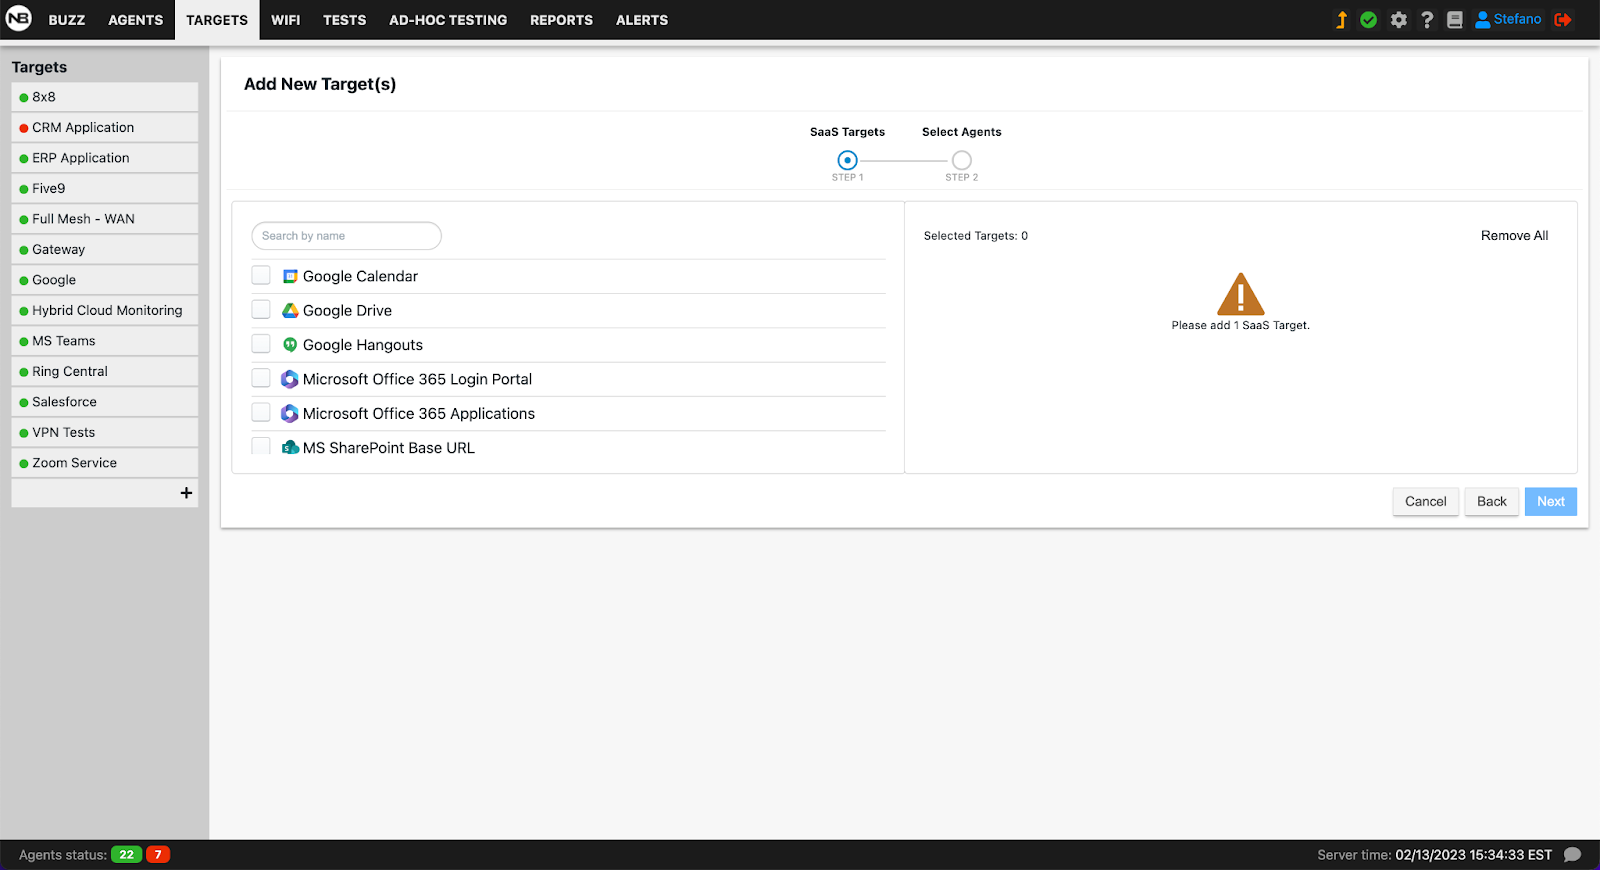Click the green status dot for Zoom Service
Viewport: 1600px width, 870px height.
[x=24, y=464]
